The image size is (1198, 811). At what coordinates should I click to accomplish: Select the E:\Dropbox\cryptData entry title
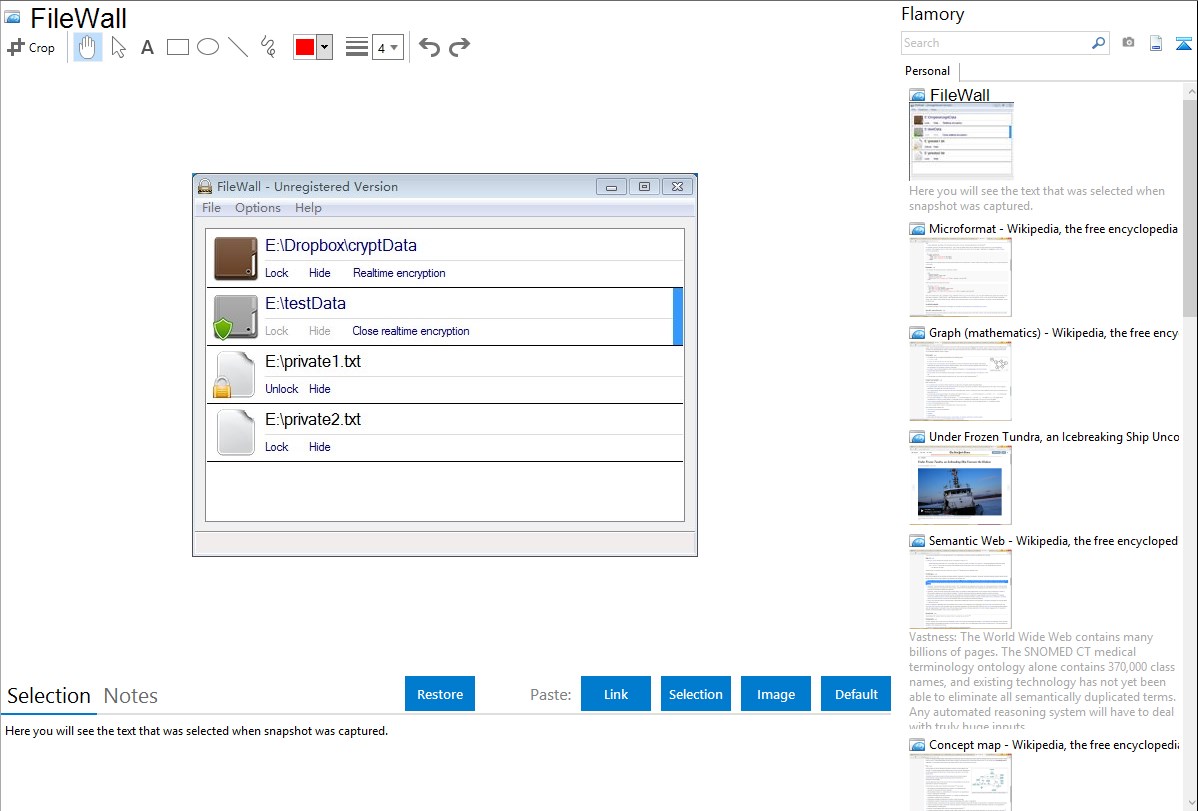(341, 246)
